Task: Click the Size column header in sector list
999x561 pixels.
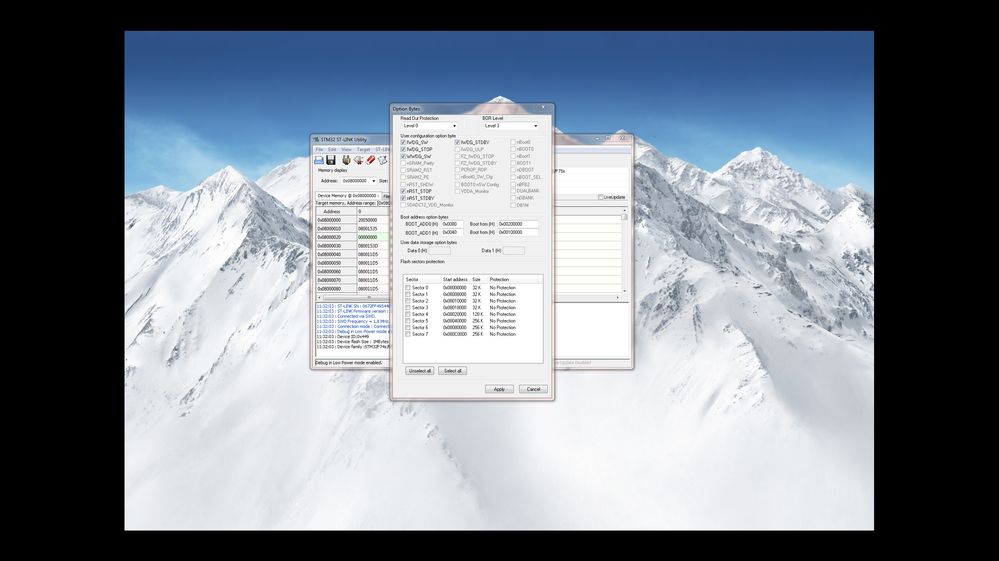Action: [479, 280]
